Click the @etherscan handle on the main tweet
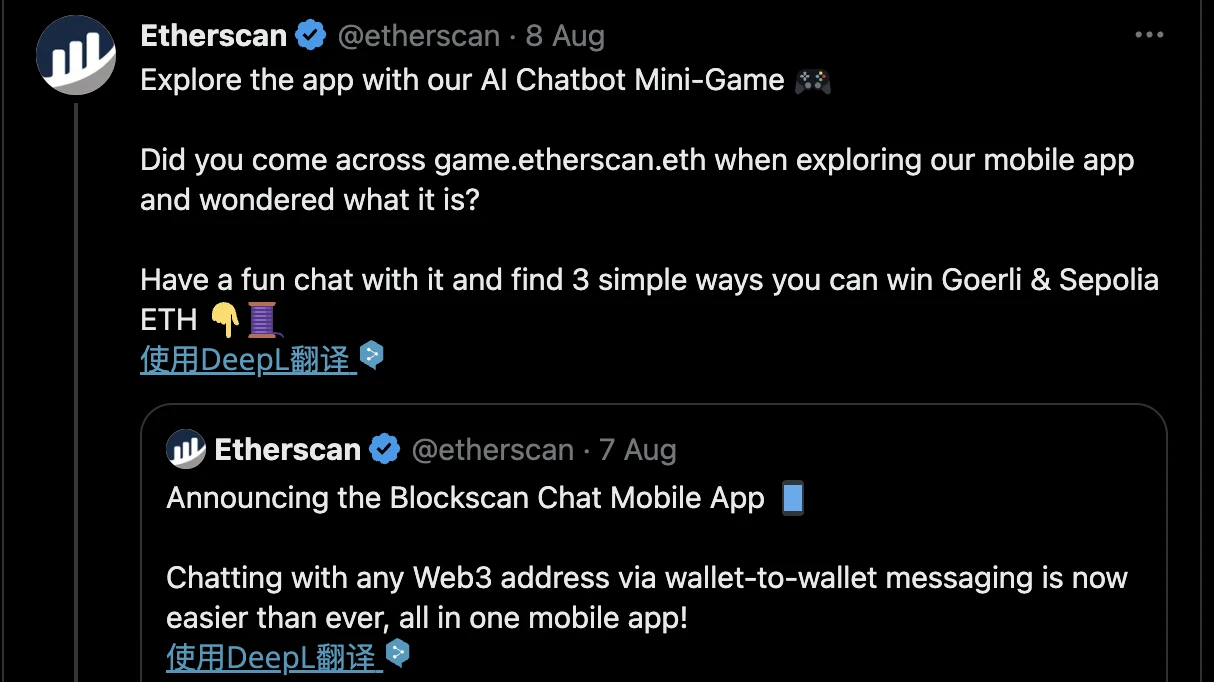1214x682 pixels. coord(419,35)
